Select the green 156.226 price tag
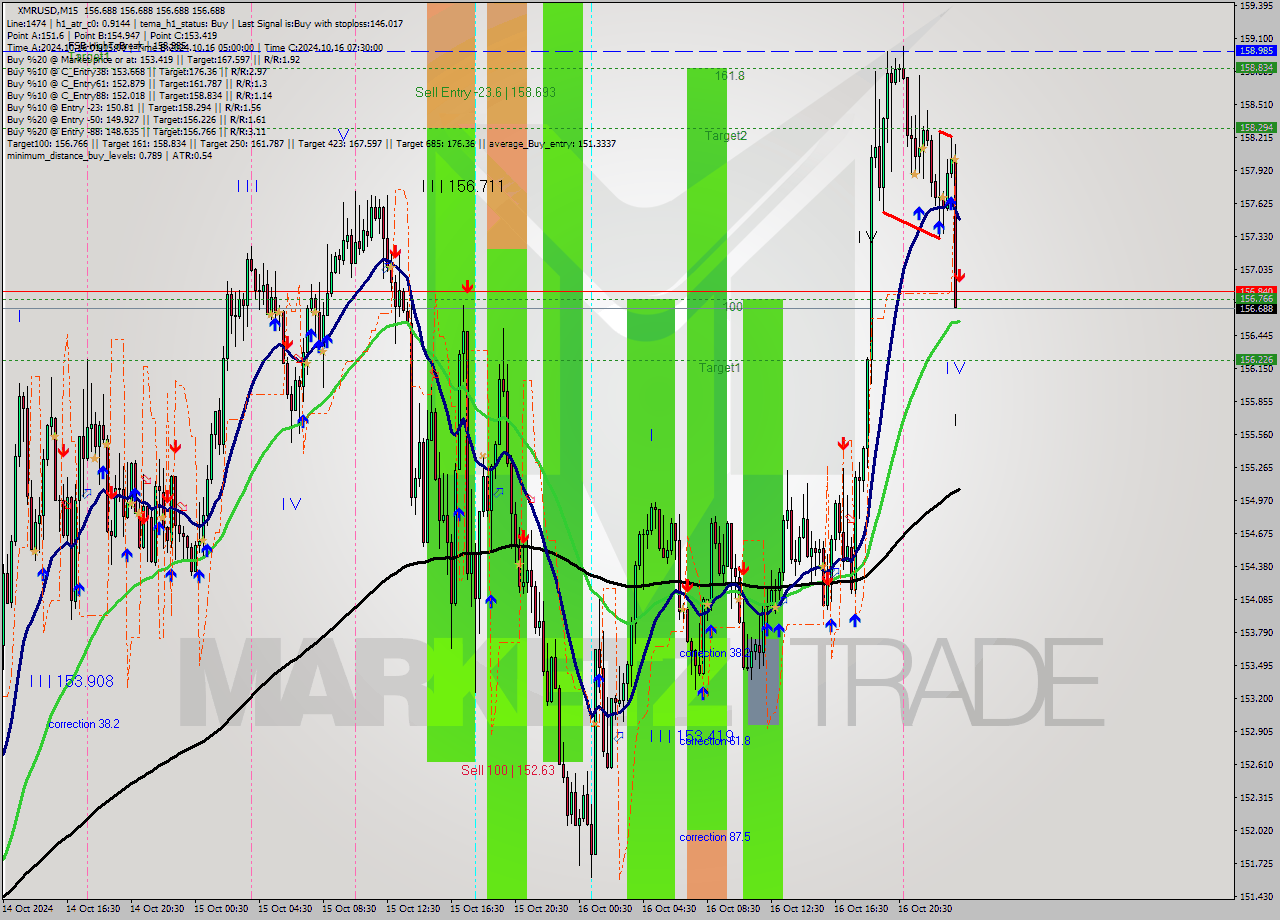The height and width of the screenshot is (920, 1280). [x=1256, y=359]
